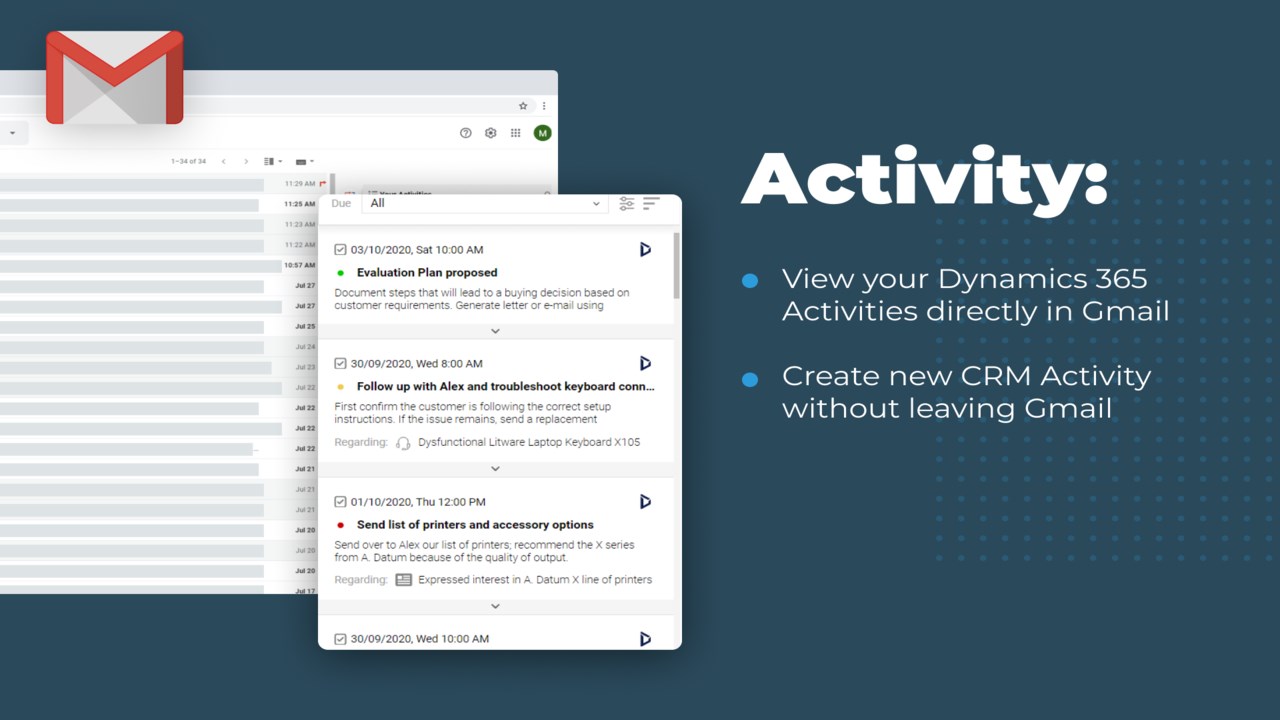Click the headset icon beside Dysfunctional Litware Laptop
Screen dimensions: 1280x720
(x=403, y=442)
